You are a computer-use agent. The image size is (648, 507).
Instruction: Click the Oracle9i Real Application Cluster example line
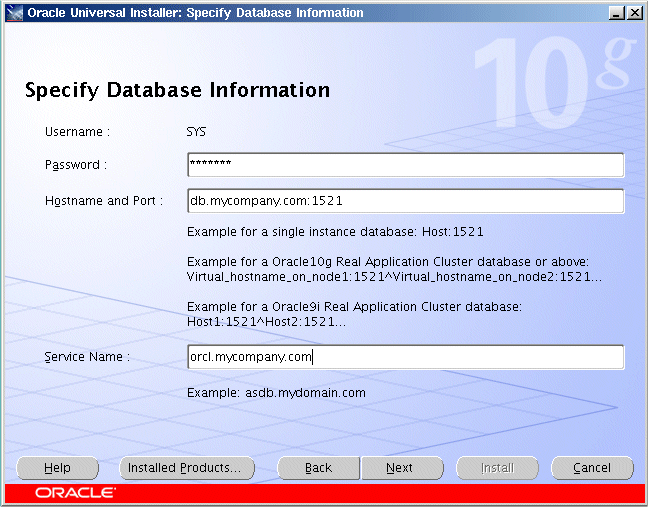click(x=354, y=307)
